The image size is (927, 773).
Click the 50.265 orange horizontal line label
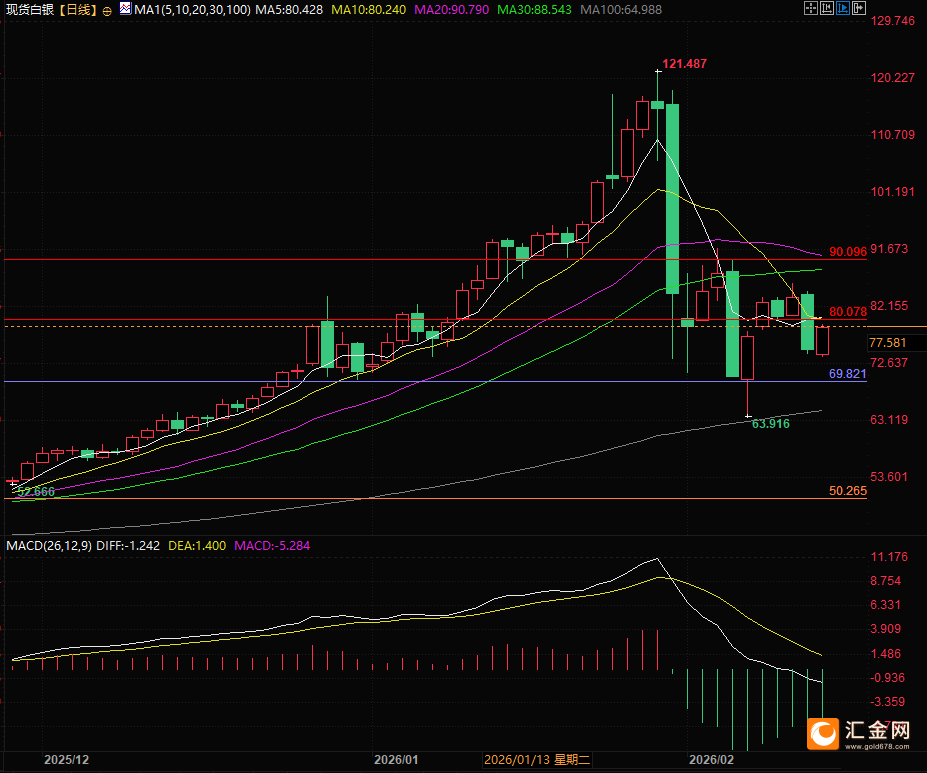click(x=848, y=491)
